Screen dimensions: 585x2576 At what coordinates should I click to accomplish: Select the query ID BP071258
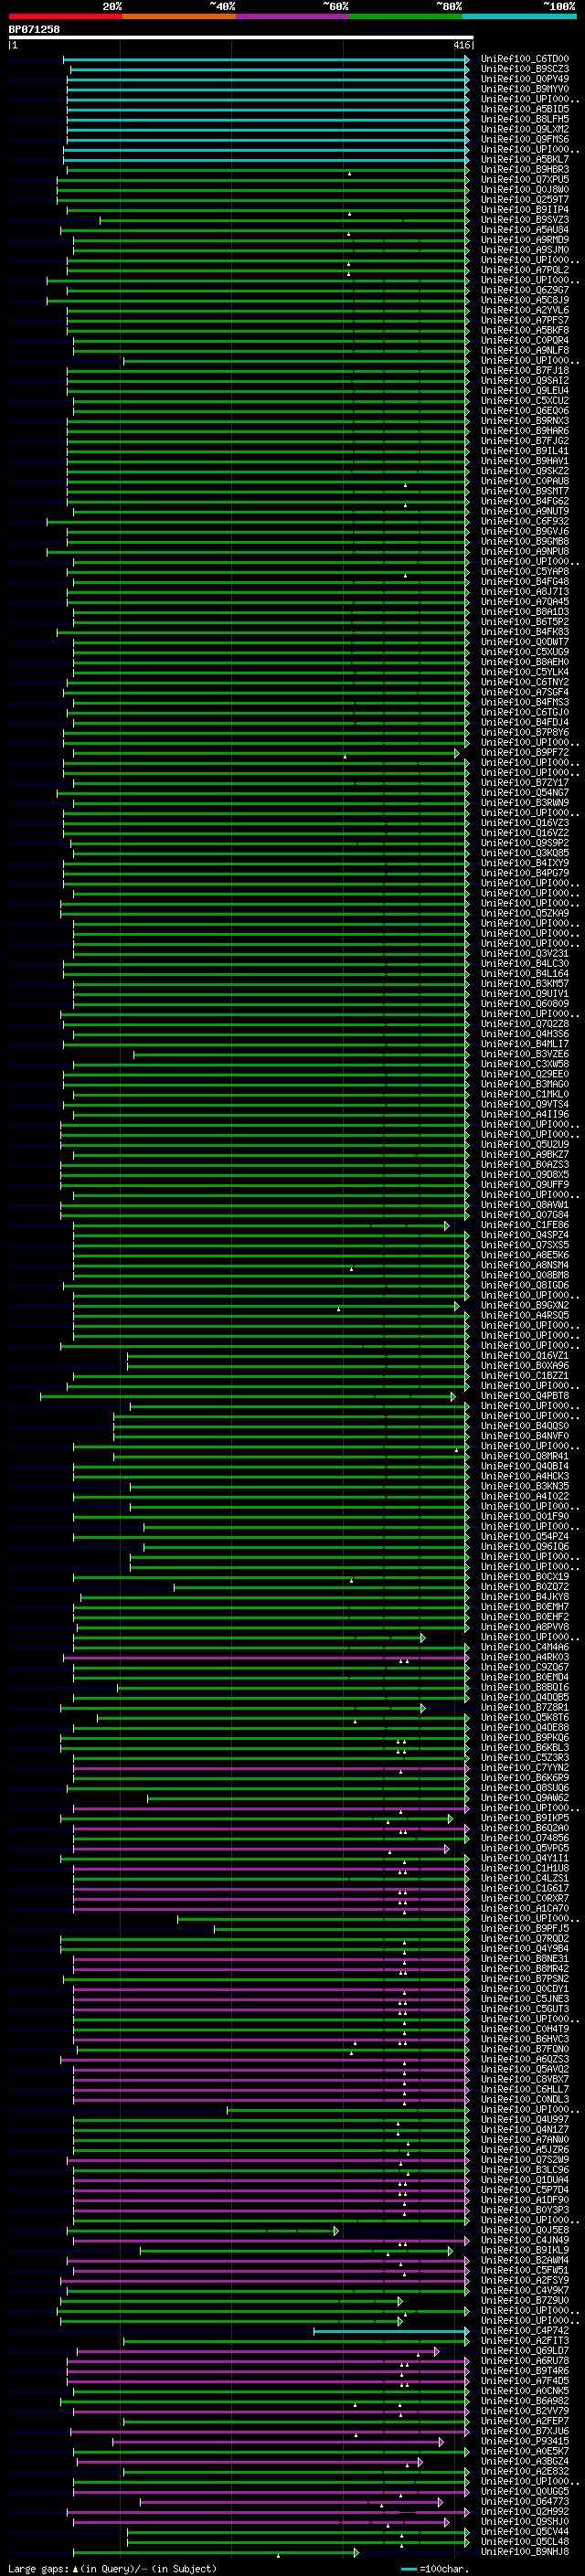click(x=34, y=30)
